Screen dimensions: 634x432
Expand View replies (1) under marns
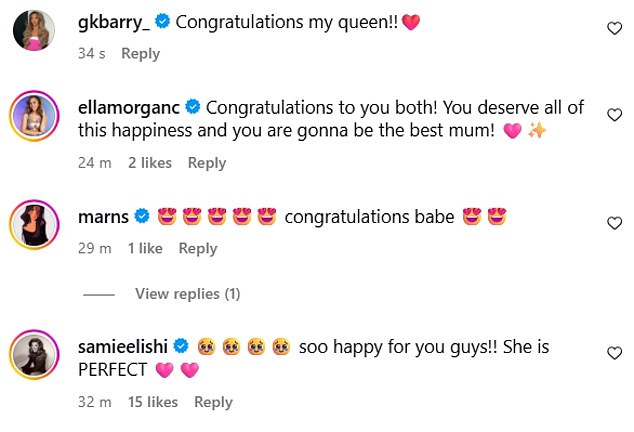(188, 294)
